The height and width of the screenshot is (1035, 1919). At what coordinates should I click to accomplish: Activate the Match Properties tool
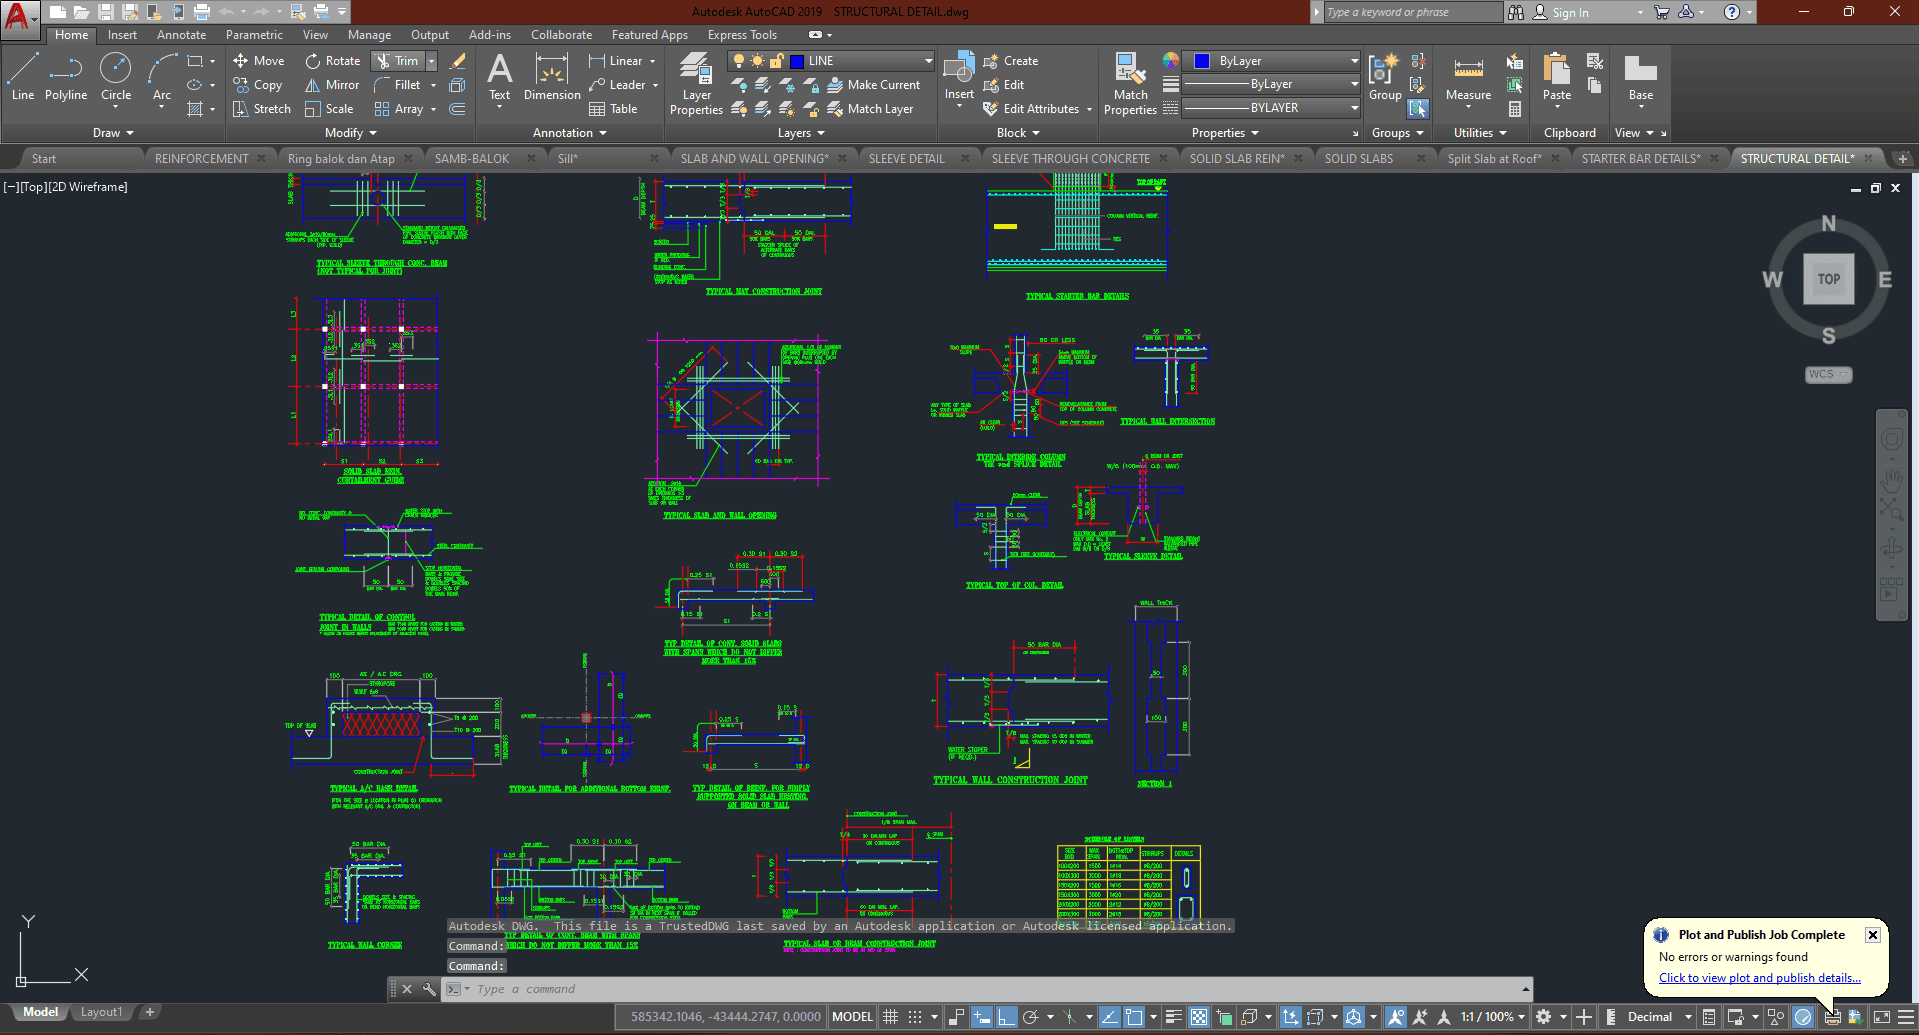1130,84
